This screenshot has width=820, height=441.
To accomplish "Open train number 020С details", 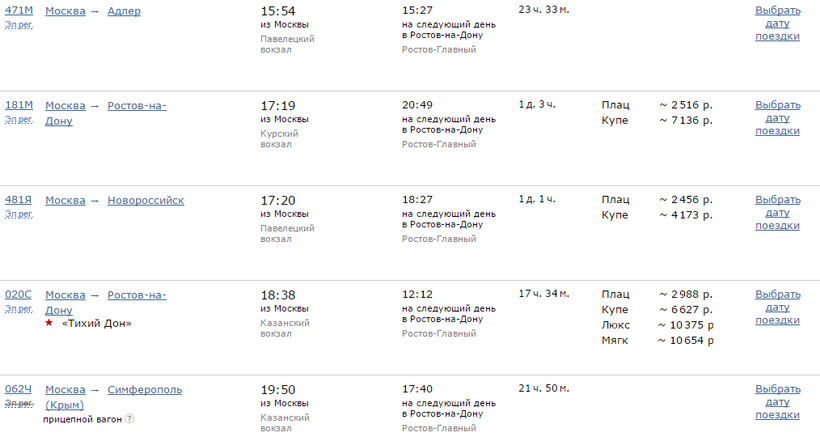I will [19, 295].
